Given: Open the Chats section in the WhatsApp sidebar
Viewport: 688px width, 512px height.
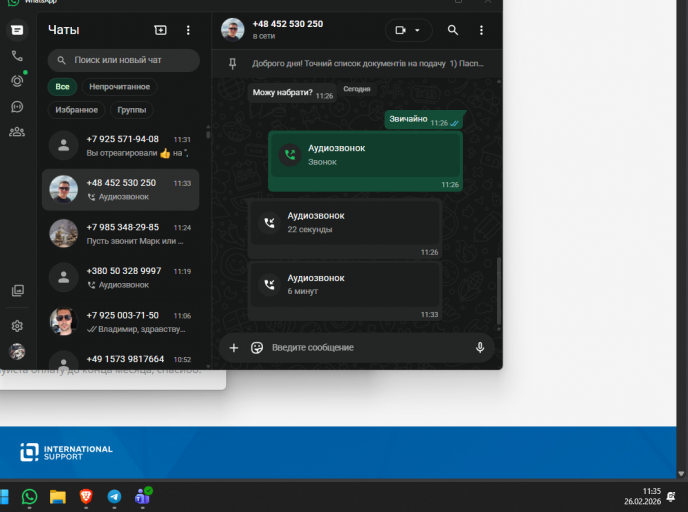Looking at the screenshot, I should [17, 30].
